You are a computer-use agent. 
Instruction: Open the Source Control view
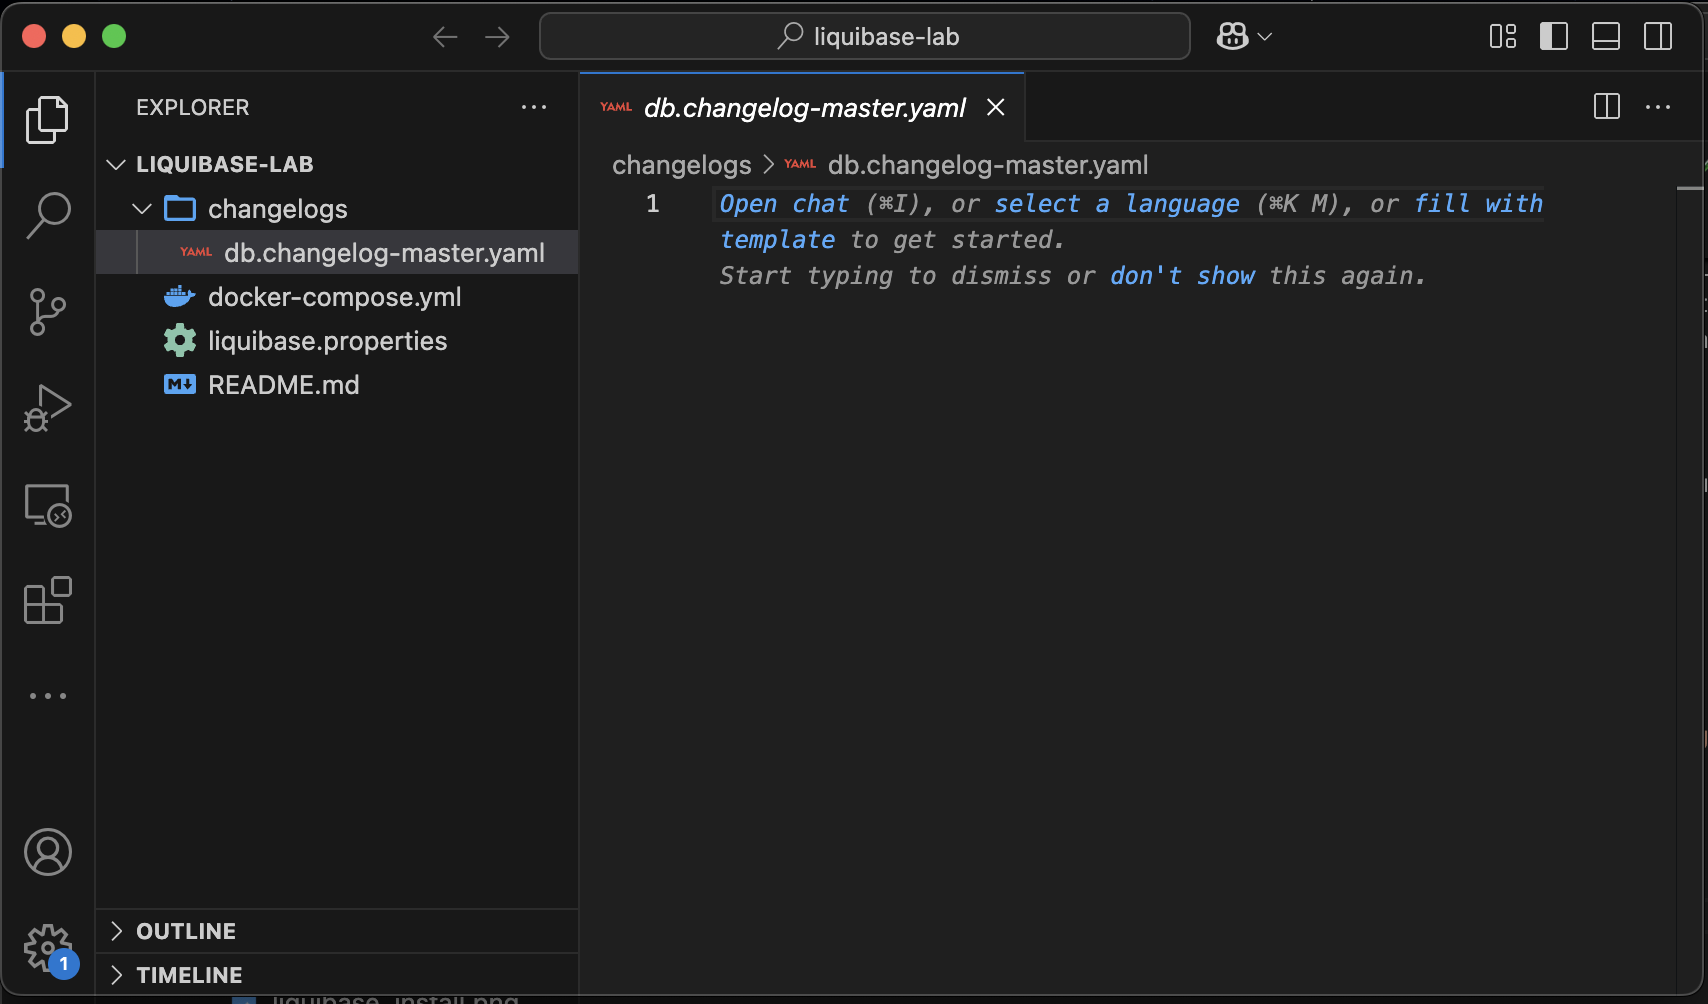pyautogui.click(x=47, y=312)
